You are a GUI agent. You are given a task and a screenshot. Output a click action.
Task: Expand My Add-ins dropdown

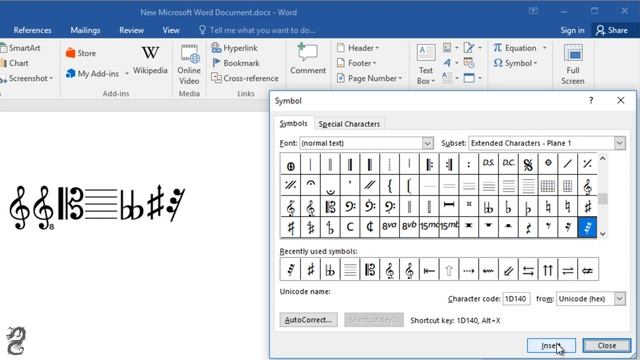[x=127, y=74]
